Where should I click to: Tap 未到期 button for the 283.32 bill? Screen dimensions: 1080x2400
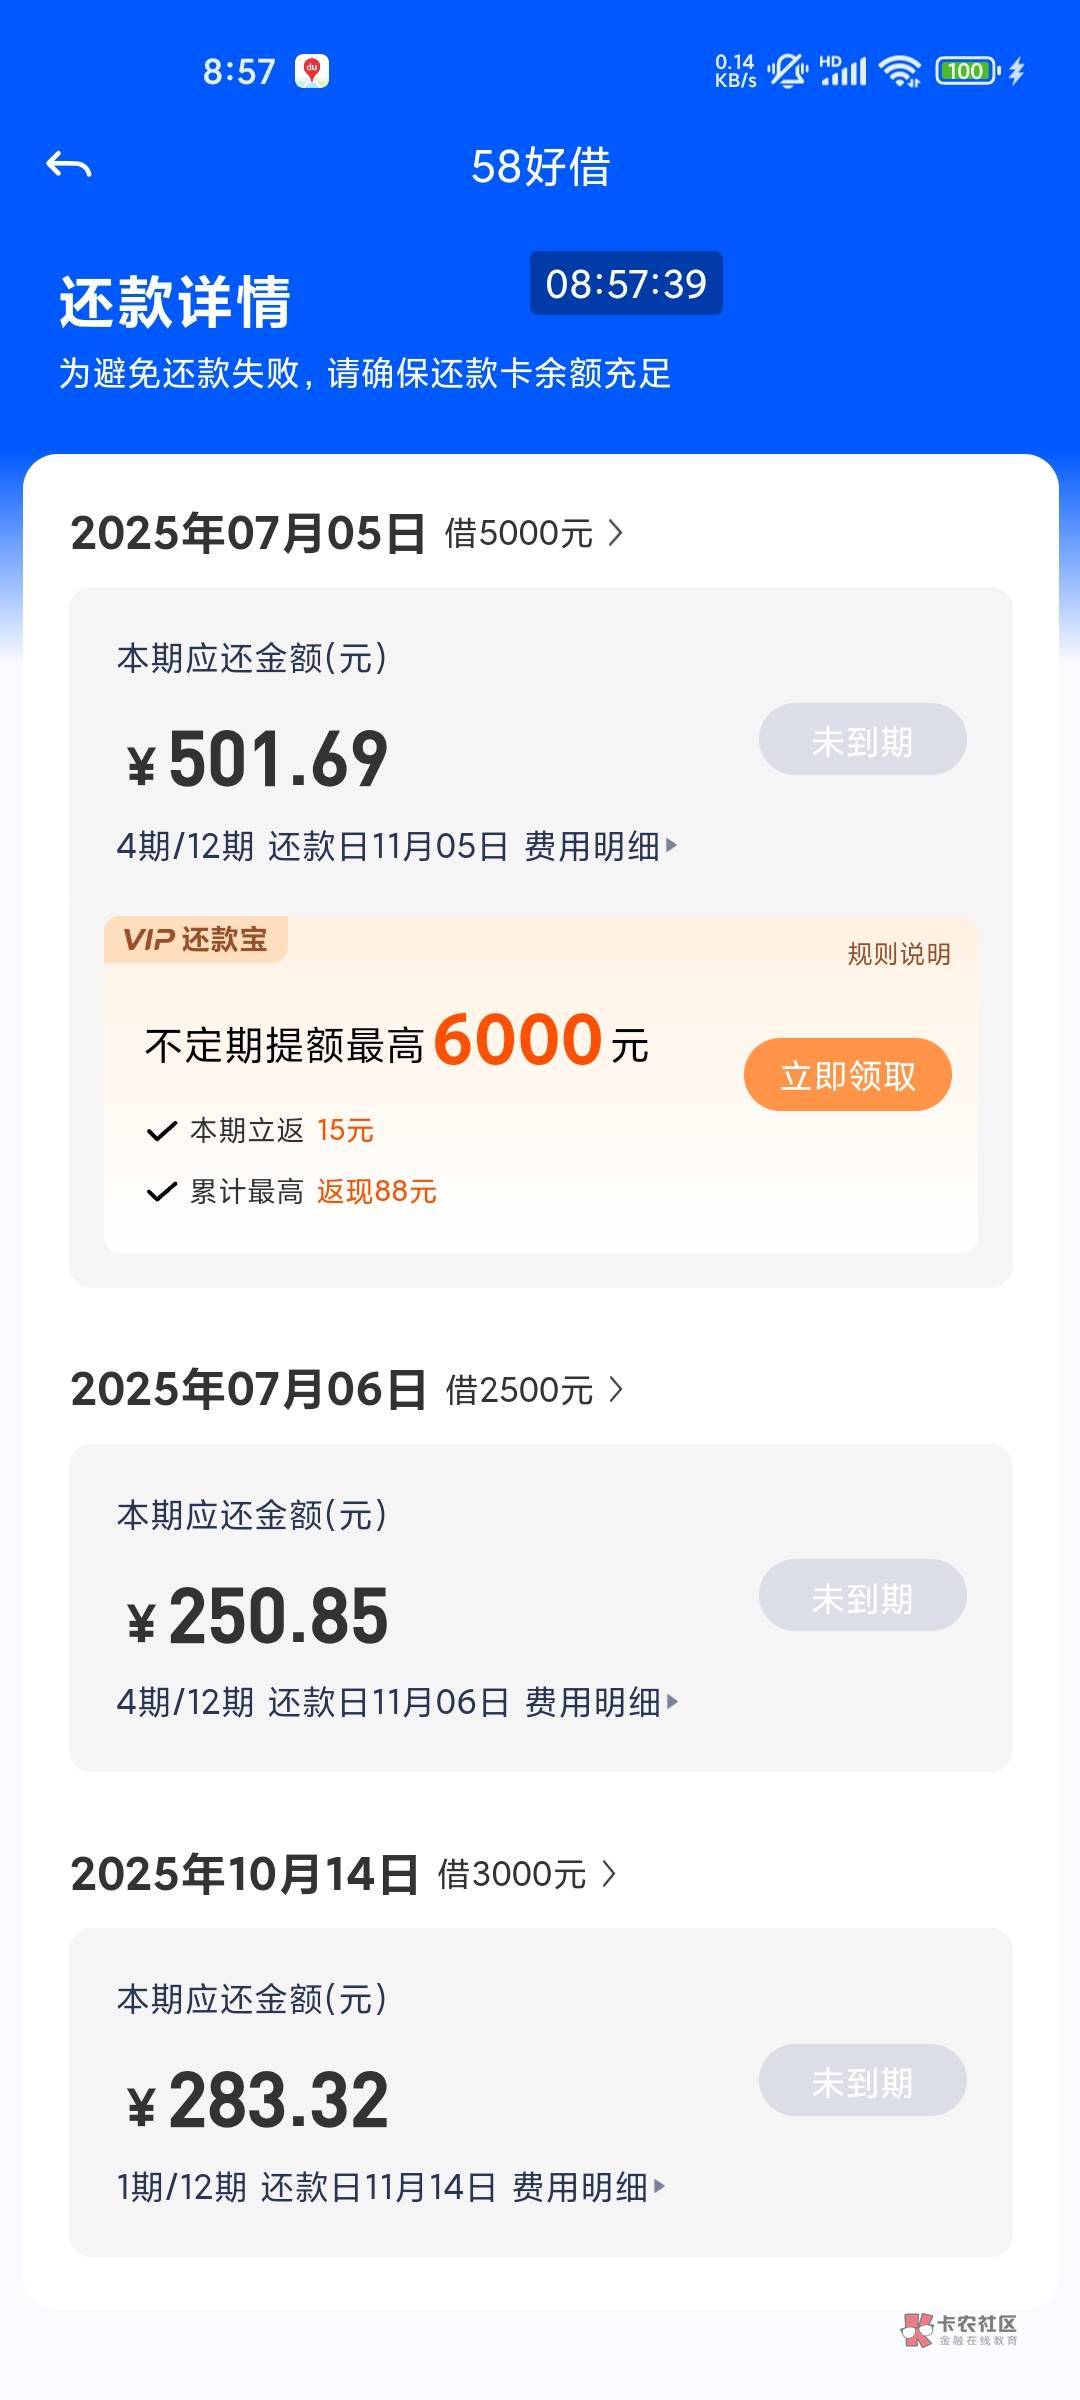[x=862, y=2081]
